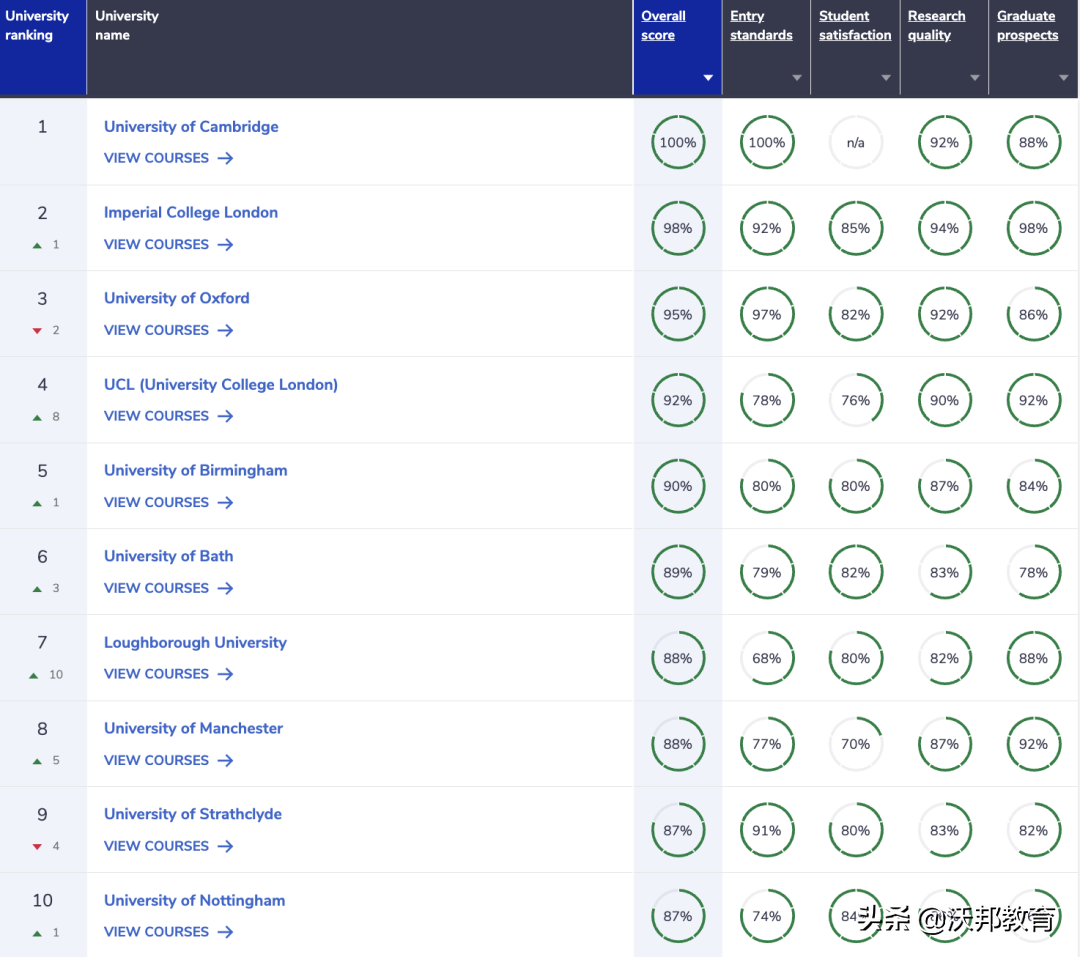1080x957 pixels.
Task: Click Strathclyde's 91% entry standards circle
Action: tap(767, 830)
